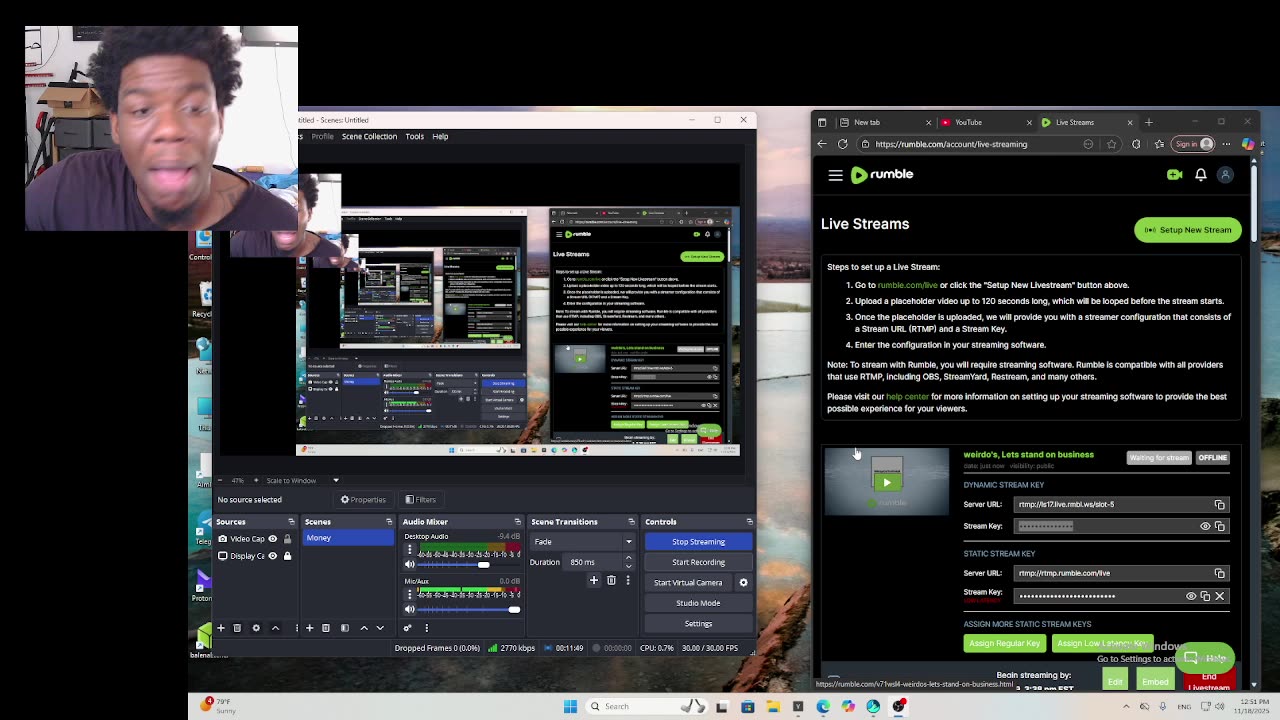Viewport: 1280px width, 720px height.
Task: Pop out the Scenes dock panel
Action: [389, 522]
